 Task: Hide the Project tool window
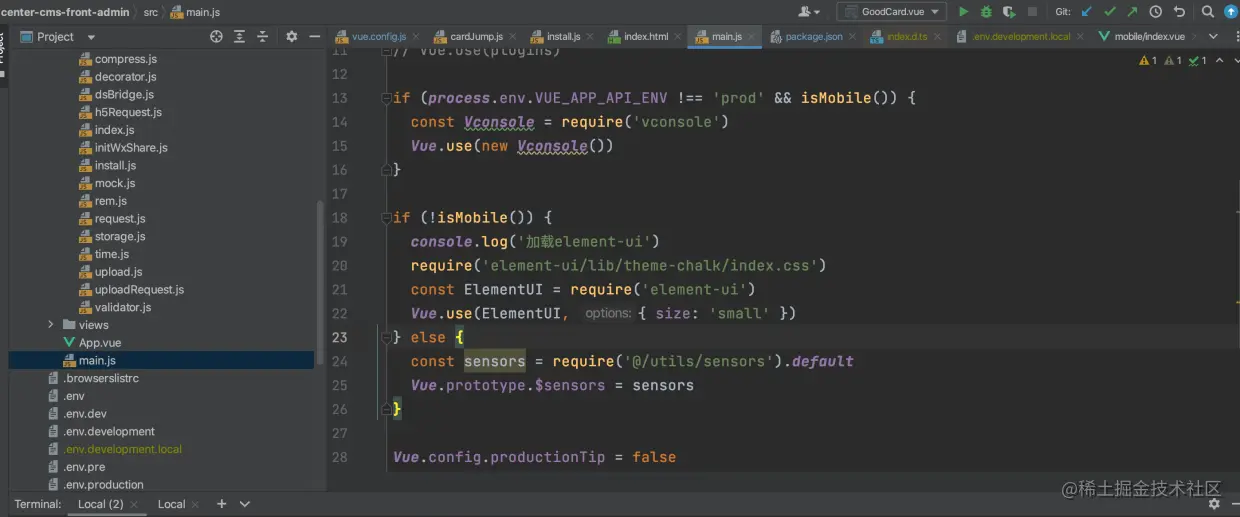click(314, 36)
